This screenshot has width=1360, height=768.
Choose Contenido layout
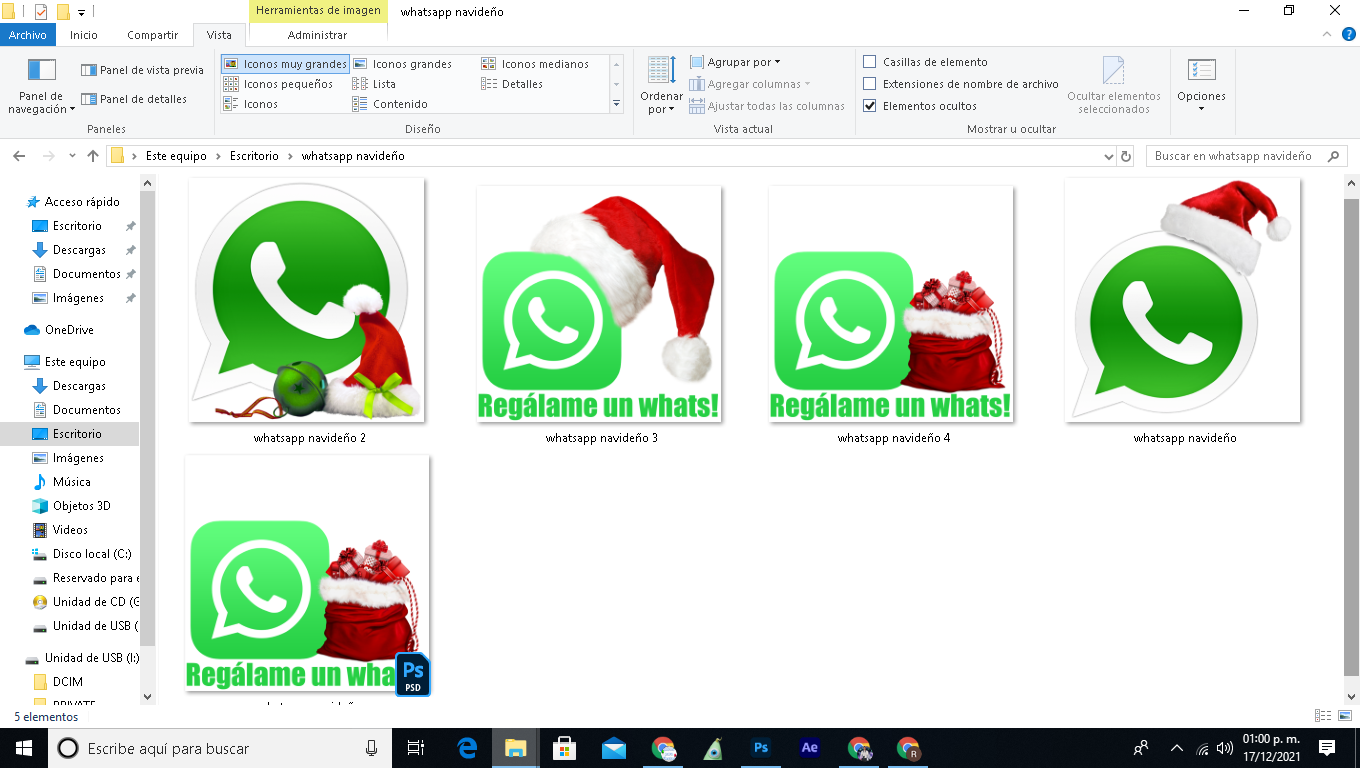390,104
